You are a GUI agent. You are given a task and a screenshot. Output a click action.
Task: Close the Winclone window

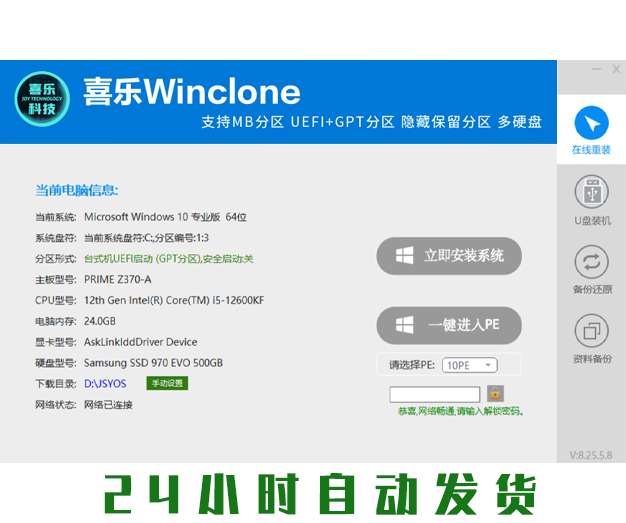coord(616,69)
